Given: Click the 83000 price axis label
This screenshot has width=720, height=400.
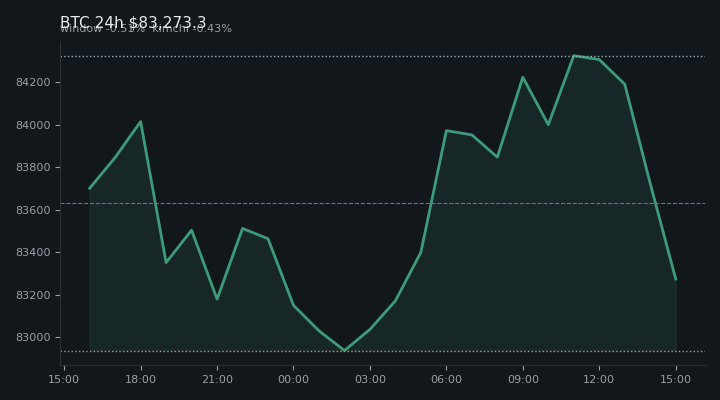Looking at the screenshot, I should [31, 338].
